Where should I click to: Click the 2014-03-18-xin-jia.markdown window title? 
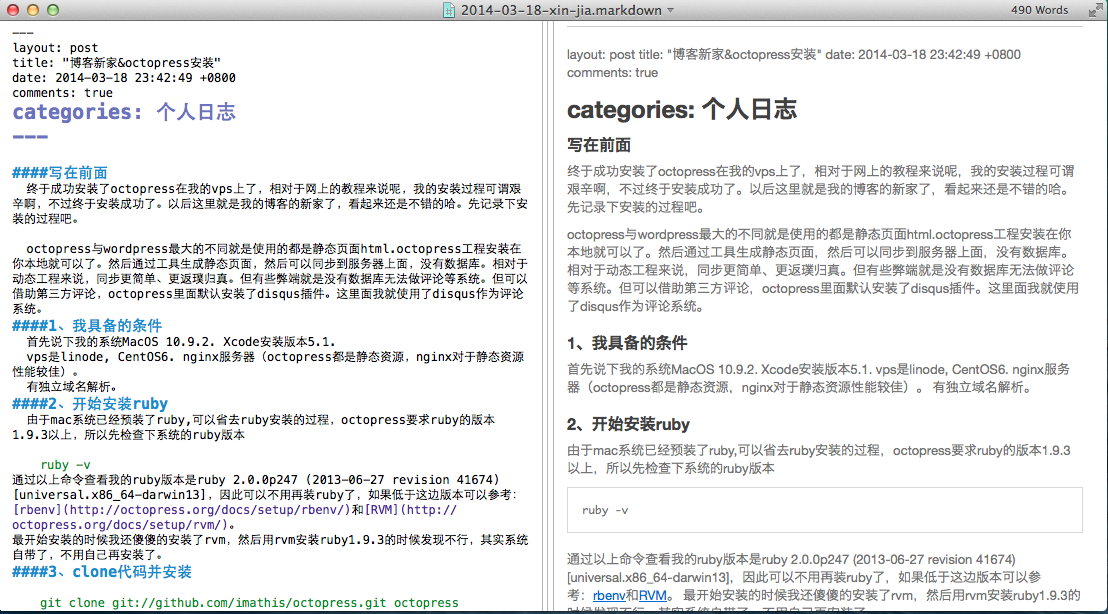[x=560, y=10]
